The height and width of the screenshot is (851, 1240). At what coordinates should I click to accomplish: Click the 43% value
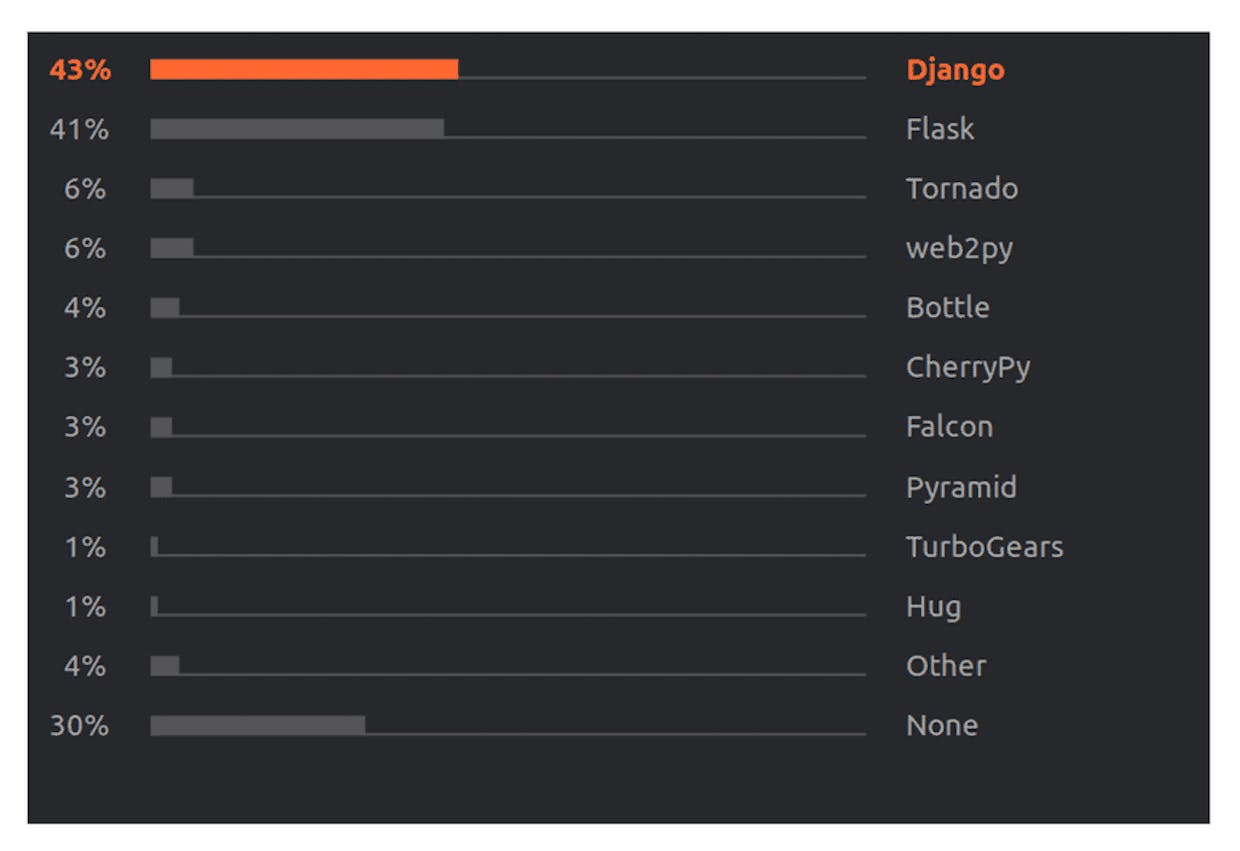80,70
